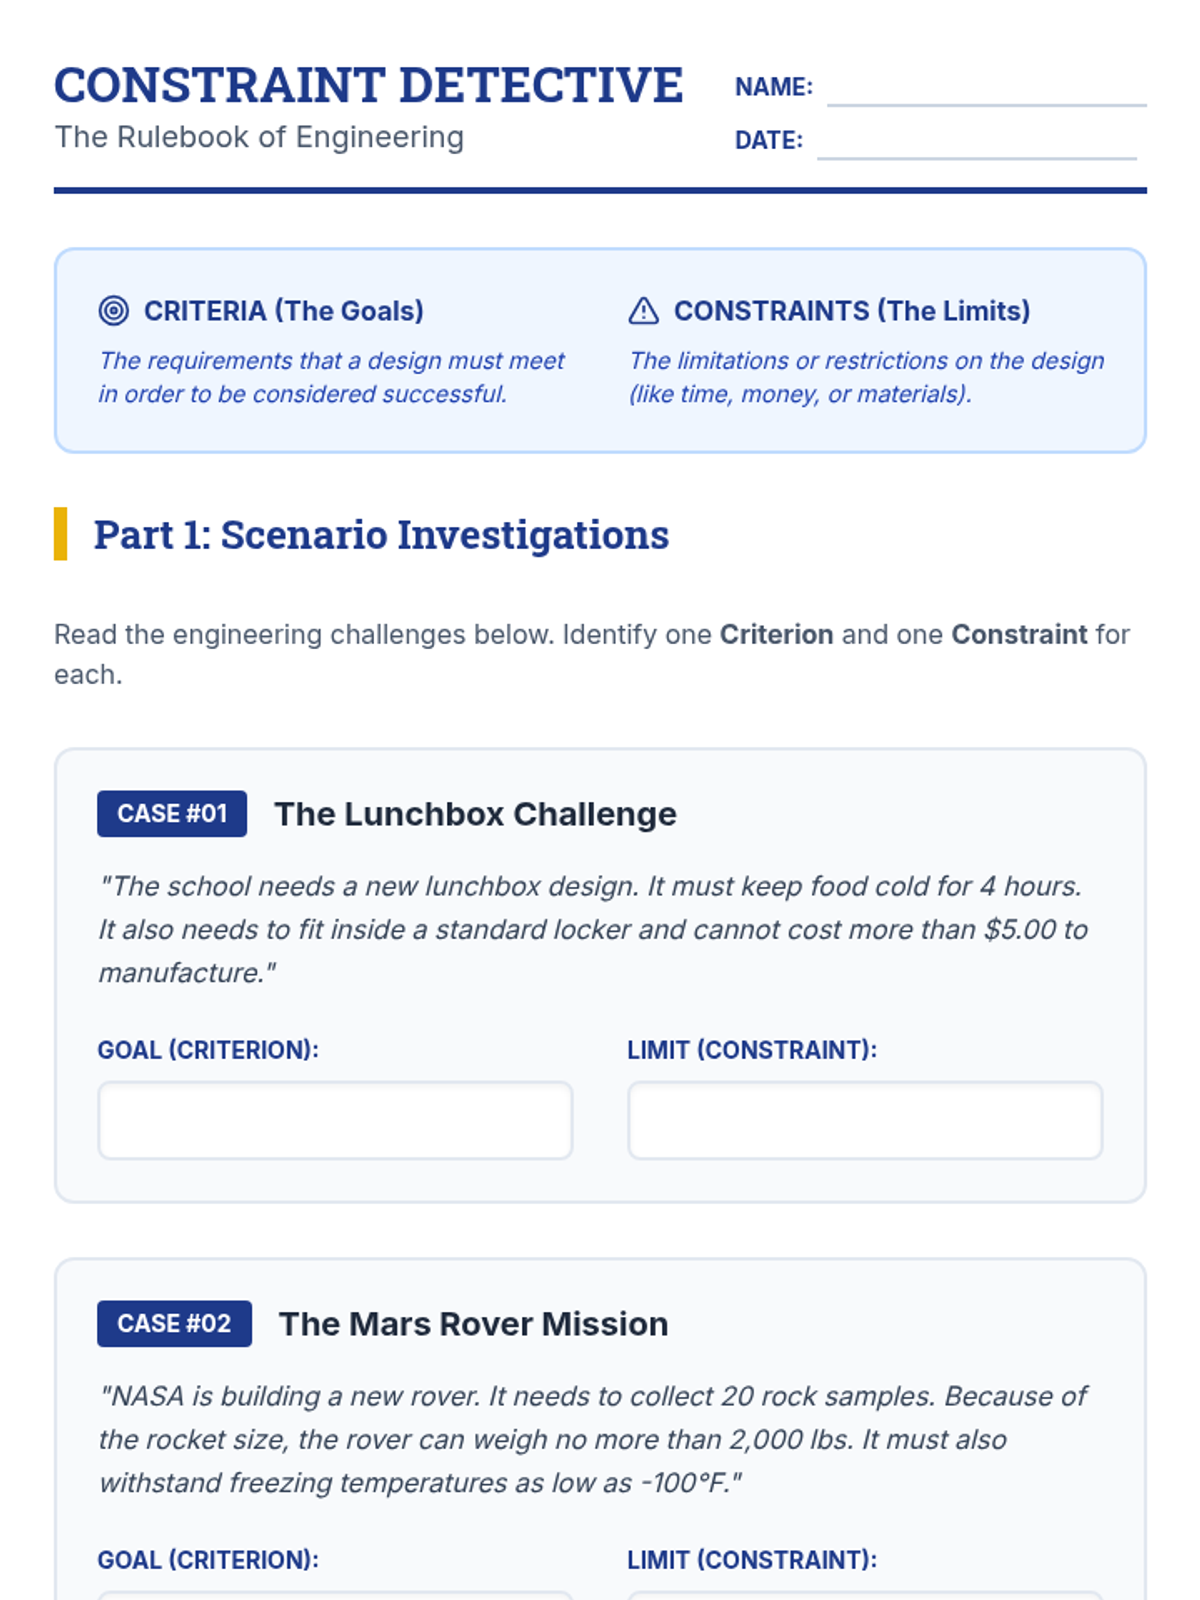Click the Part 1: Scenario Investigations heading

tap(381, 535)
